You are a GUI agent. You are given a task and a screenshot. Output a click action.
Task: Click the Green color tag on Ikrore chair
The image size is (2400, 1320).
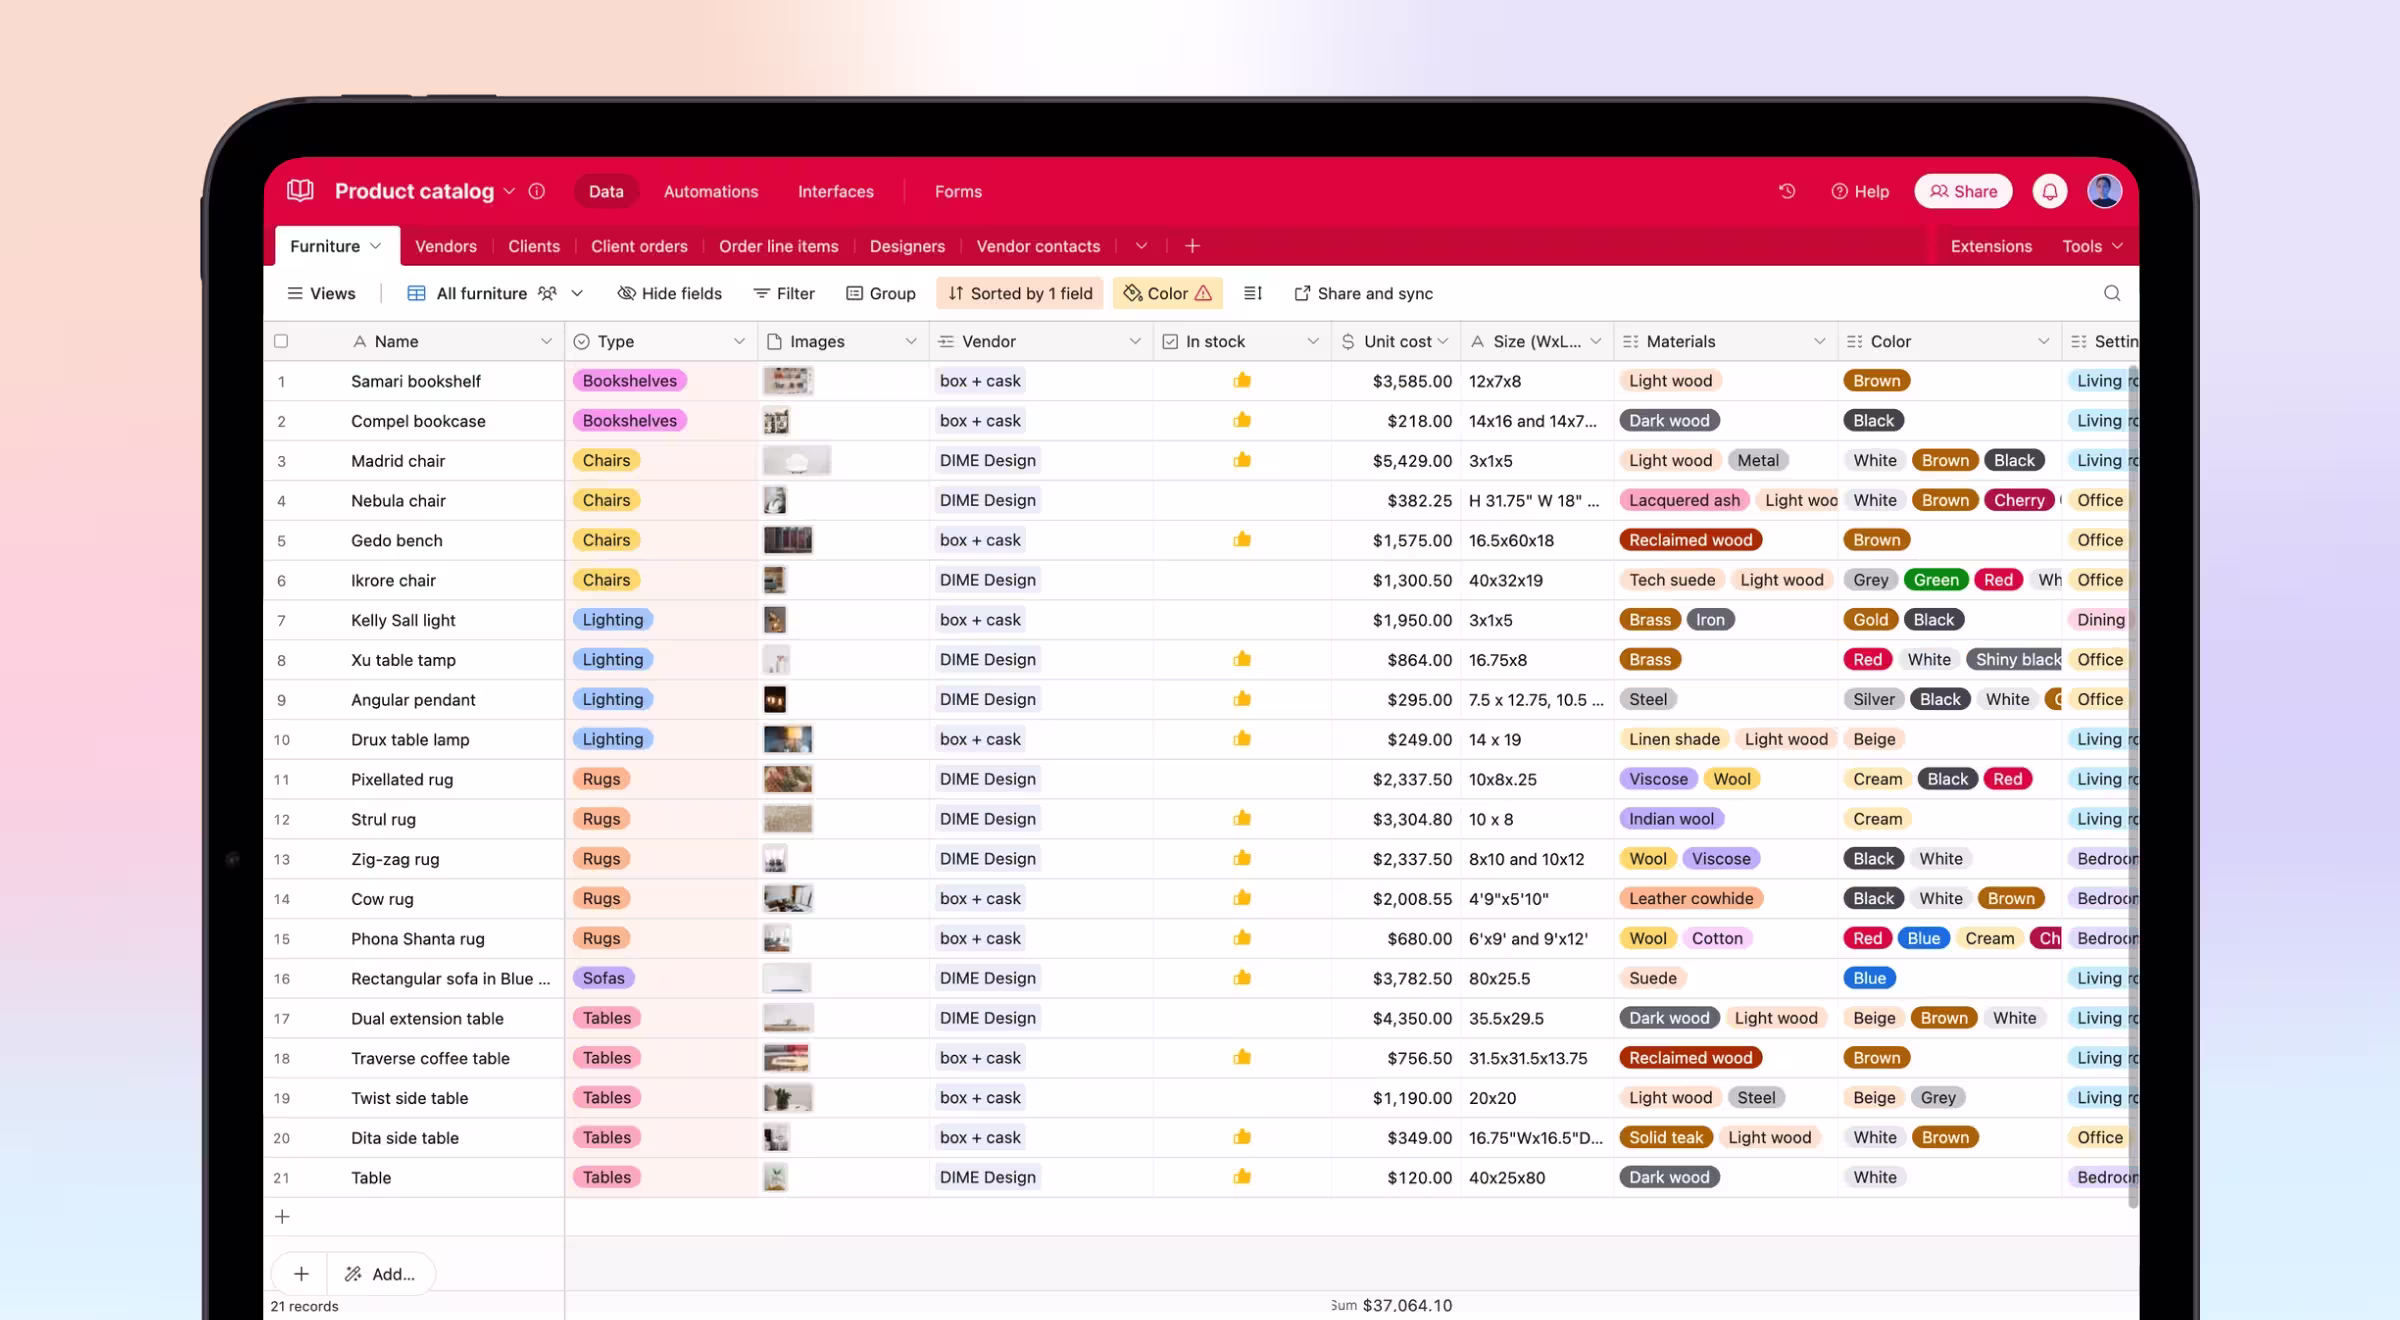click(1936, 580)
